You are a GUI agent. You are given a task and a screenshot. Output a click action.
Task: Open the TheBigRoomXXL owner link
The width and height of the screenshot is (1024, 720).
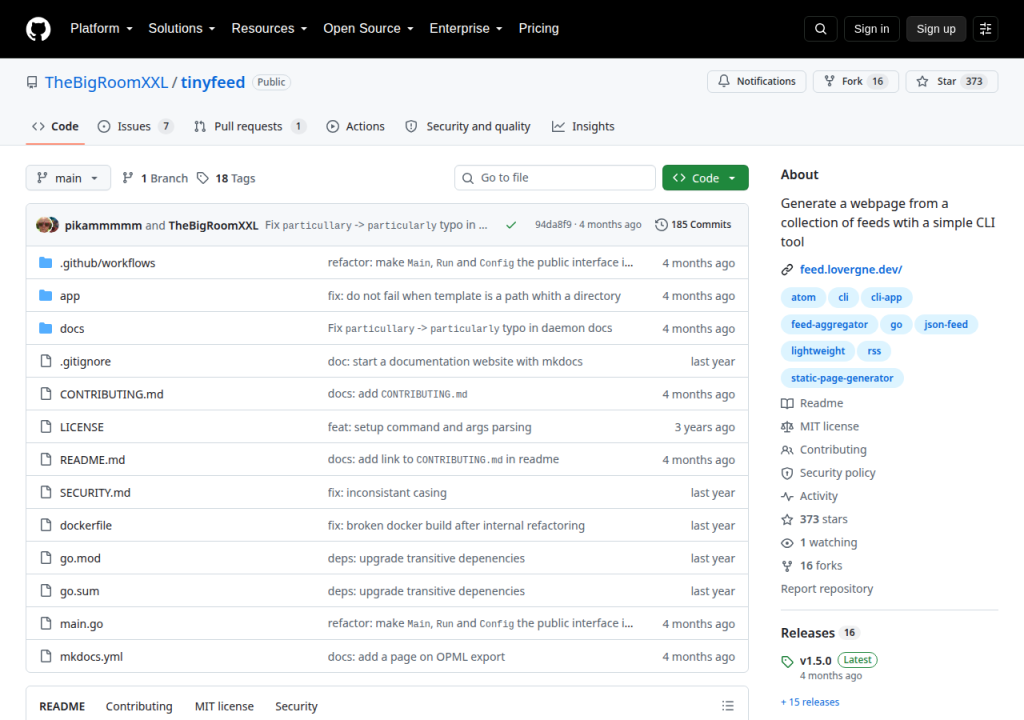pyautogui.click(x=106, y=82)
